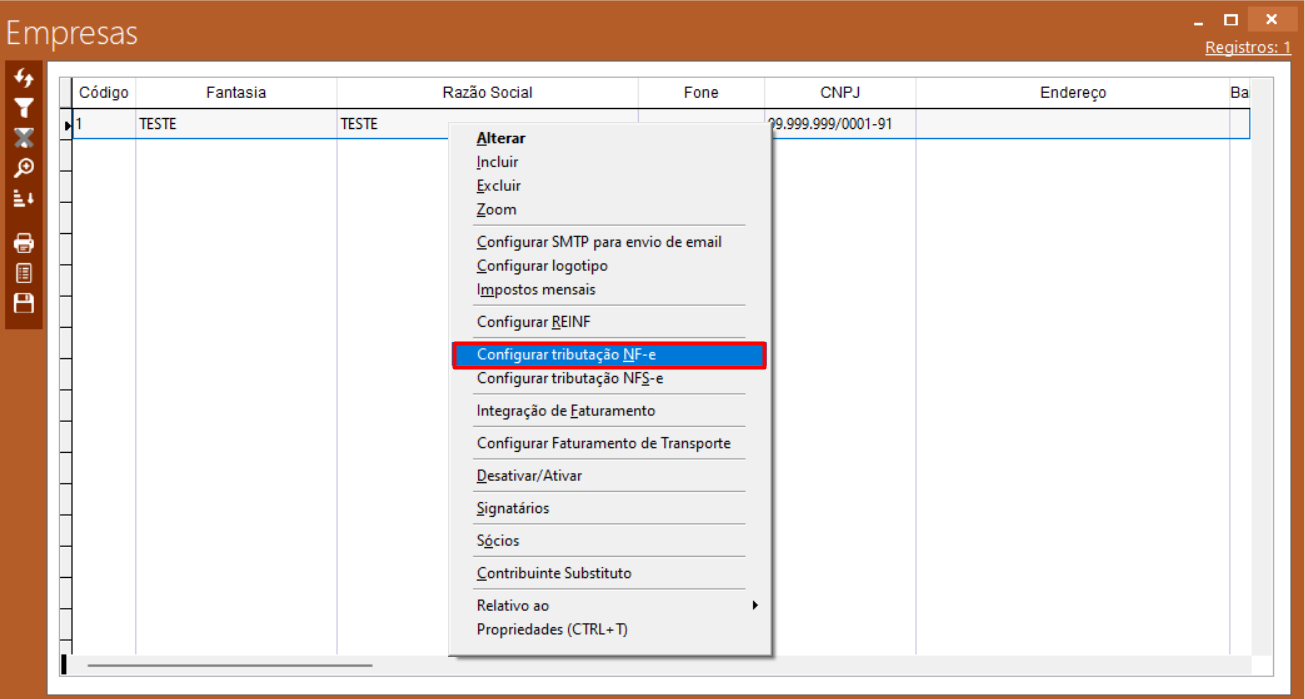Open Propriedades (CTRL+T) entry
This screenshot has width=1305, height=699.
[552, 630]
